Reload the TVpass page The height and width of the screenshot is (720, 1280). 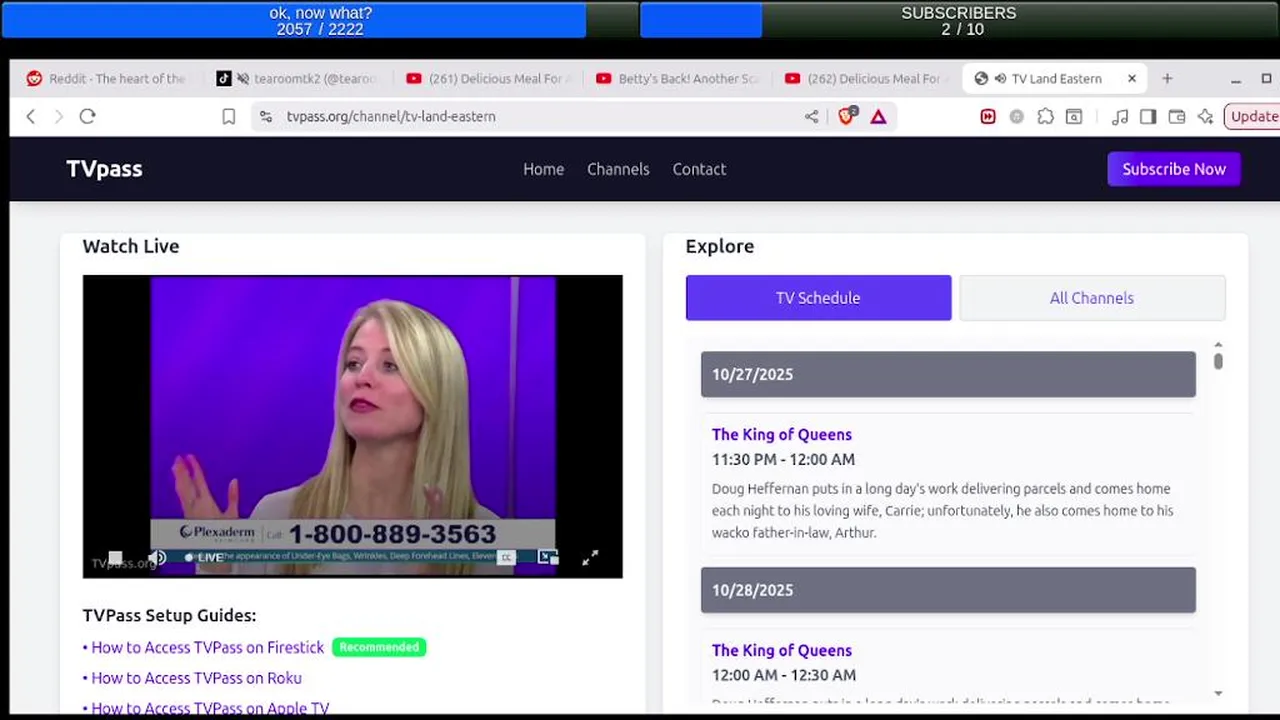click(x=87, y=117)
